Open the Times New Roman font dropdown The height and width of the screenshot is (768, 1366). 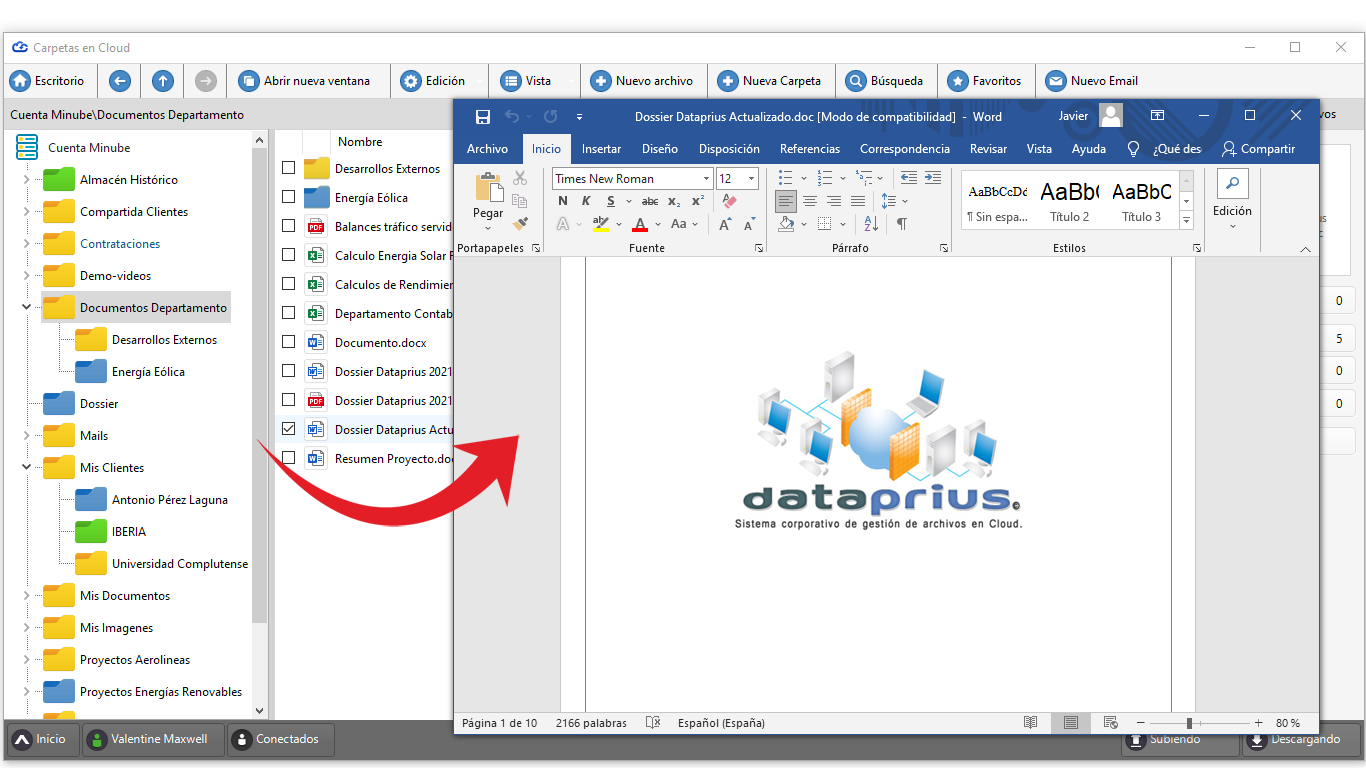(706, 178)
